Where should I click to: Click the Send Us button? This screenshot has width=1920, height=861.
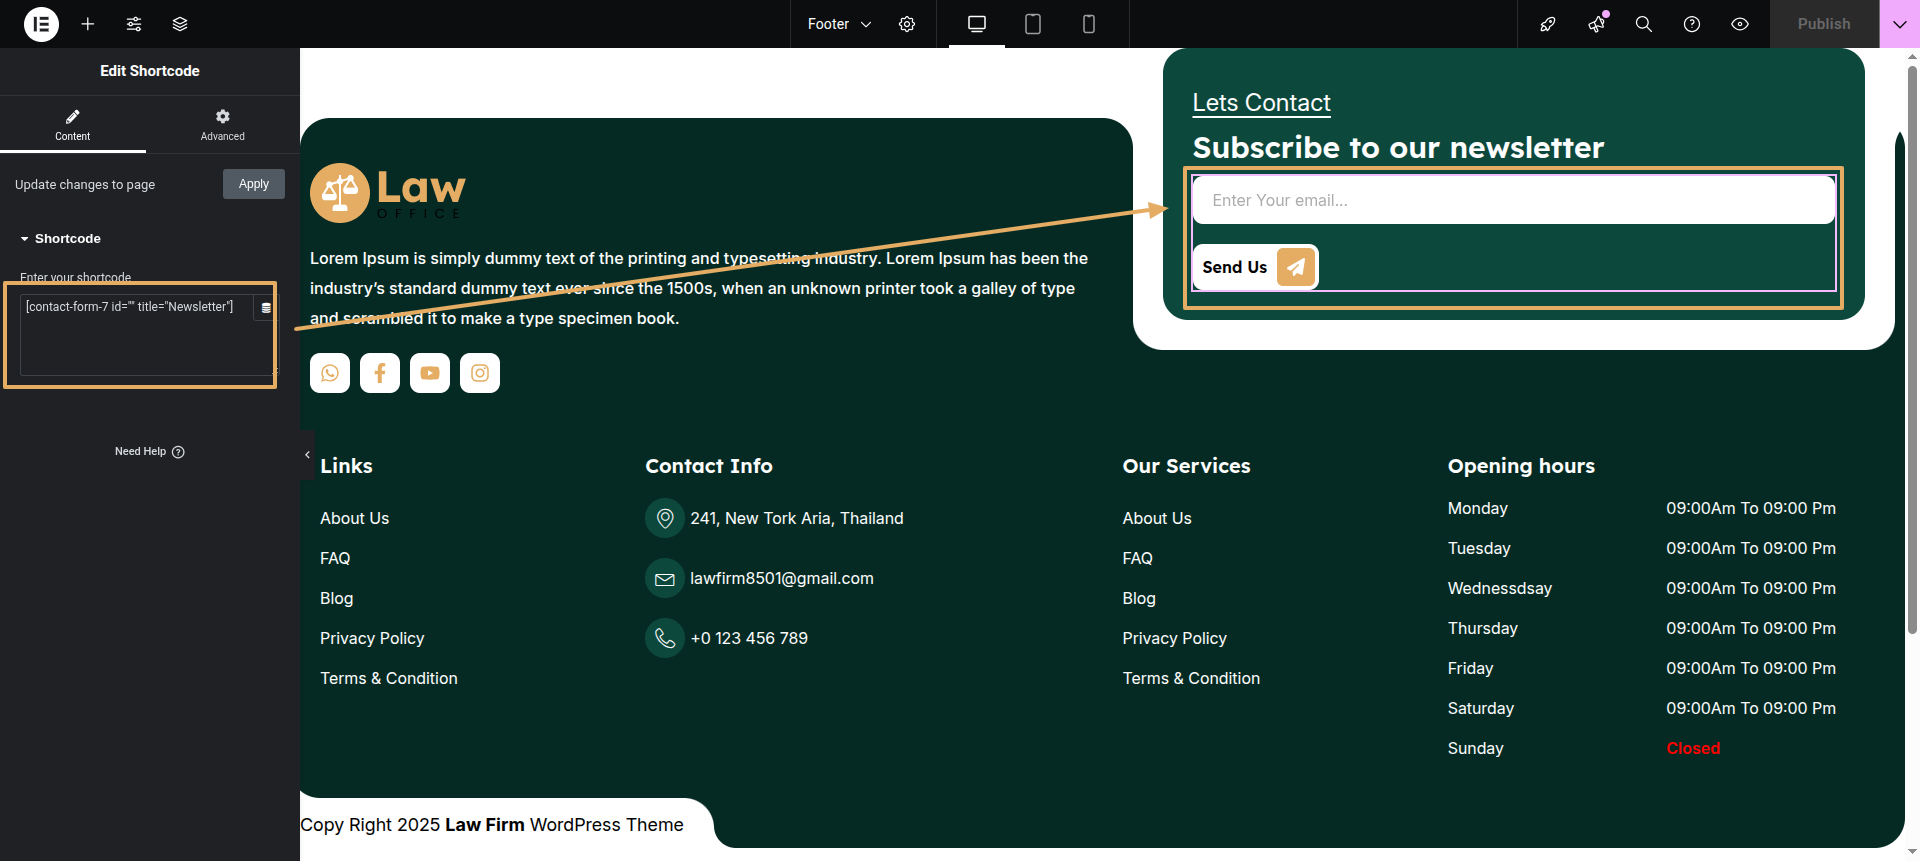point(1255,267)
